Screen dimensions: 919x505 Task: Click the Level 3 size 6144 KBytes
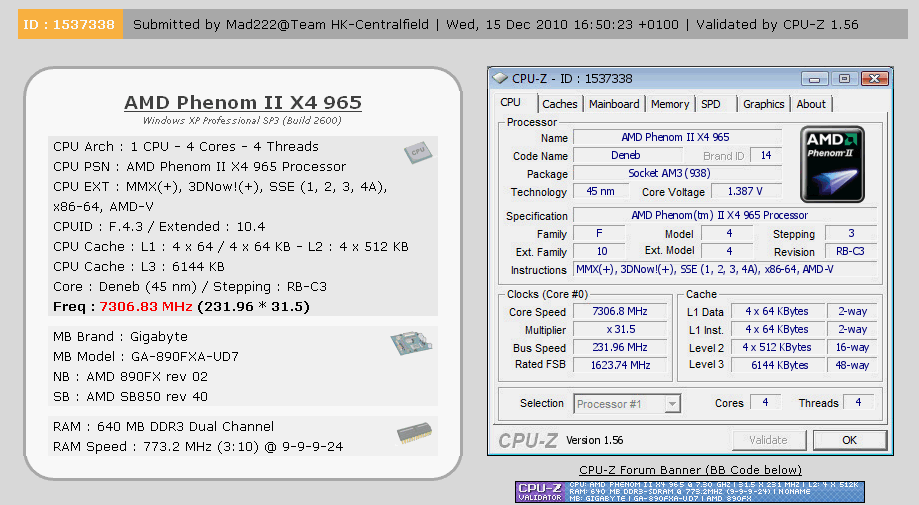pos(777,365)
